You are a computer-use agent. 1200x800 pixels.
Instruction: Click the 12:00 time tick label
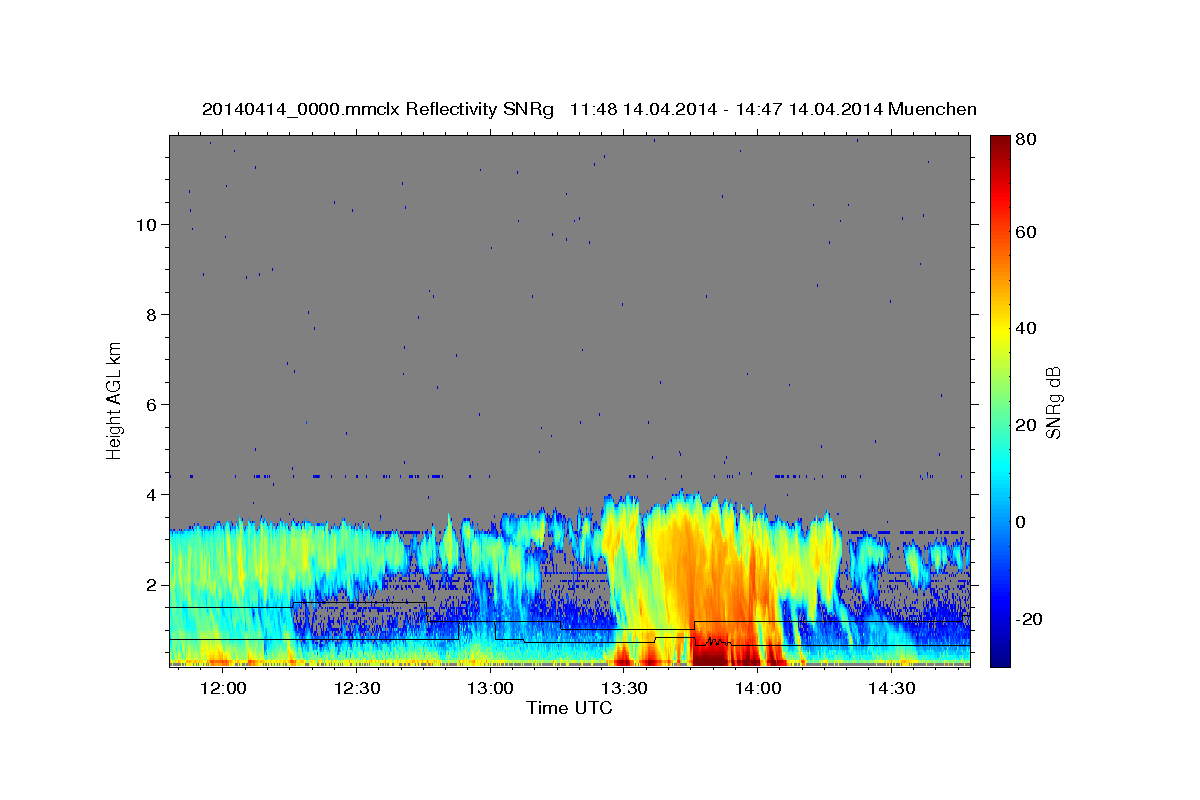223,689
